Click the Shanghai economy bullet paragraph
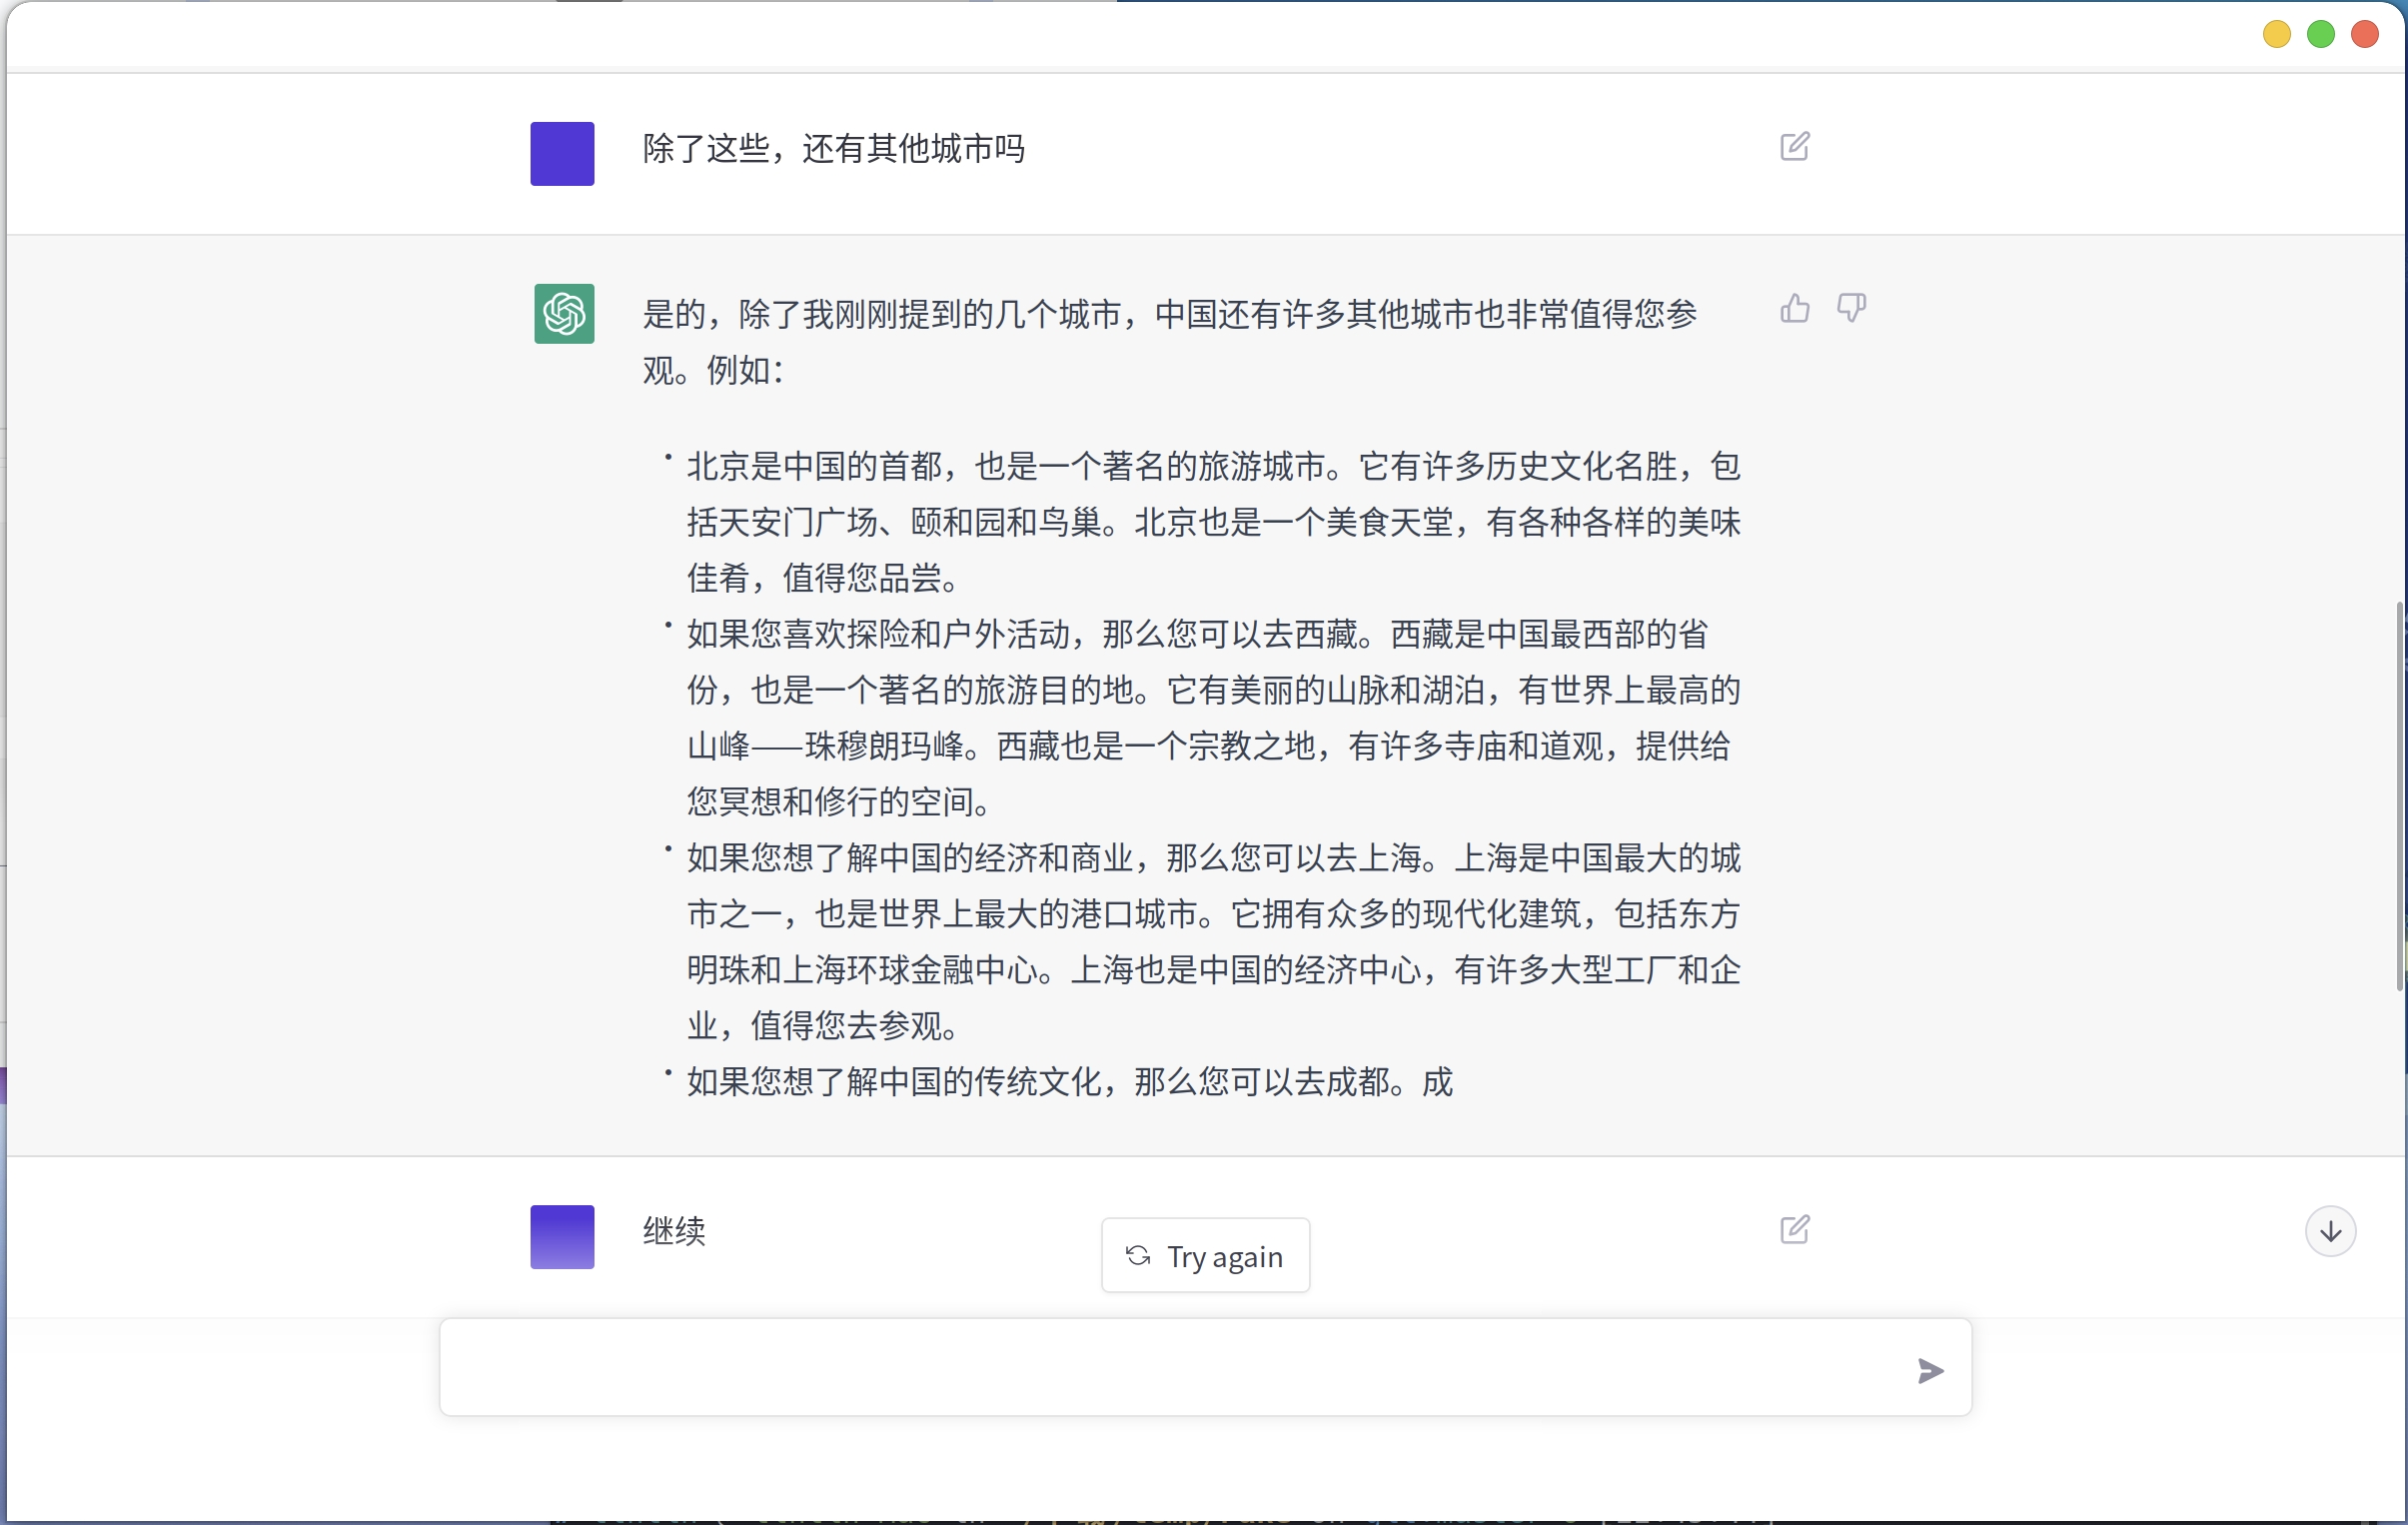This screenshot has width=2408, height=1525. click(x=1212, y=941)
